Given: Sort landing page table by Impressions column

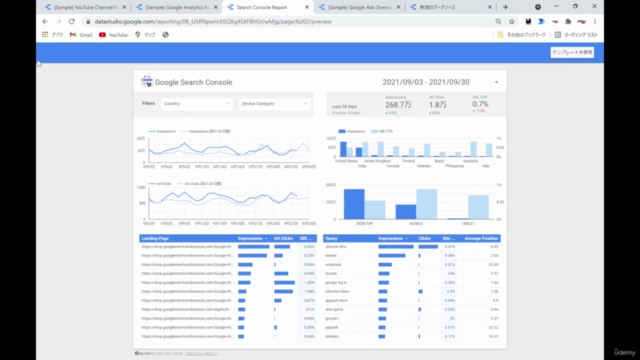Looking at the screenshot, I should [252, 238].
